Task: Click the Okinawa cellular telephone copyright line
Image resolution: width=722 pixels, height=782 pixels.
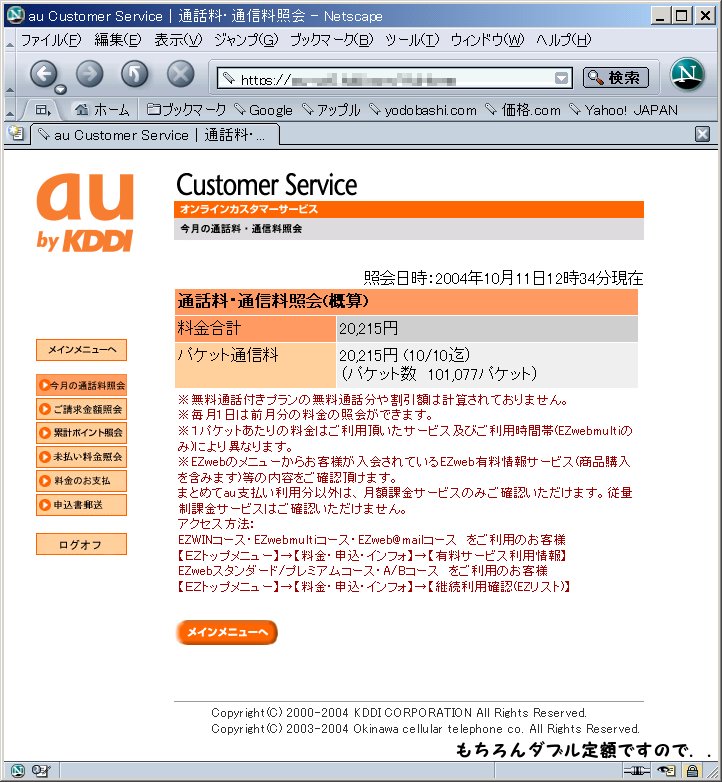Action: [425, 729]
